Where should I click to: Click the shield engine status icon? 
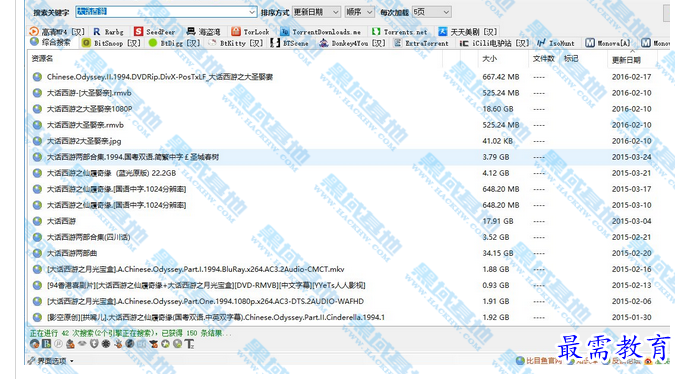coord(94,344)
